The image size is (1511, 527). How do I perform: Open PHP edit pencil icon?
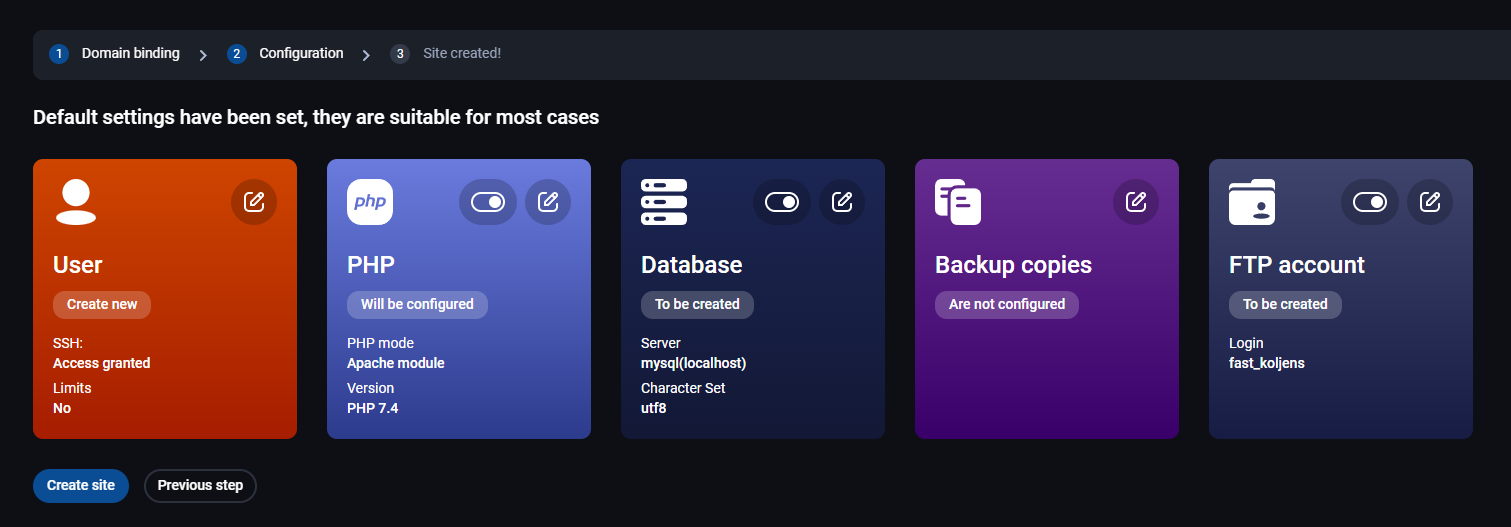pos(548,202)
